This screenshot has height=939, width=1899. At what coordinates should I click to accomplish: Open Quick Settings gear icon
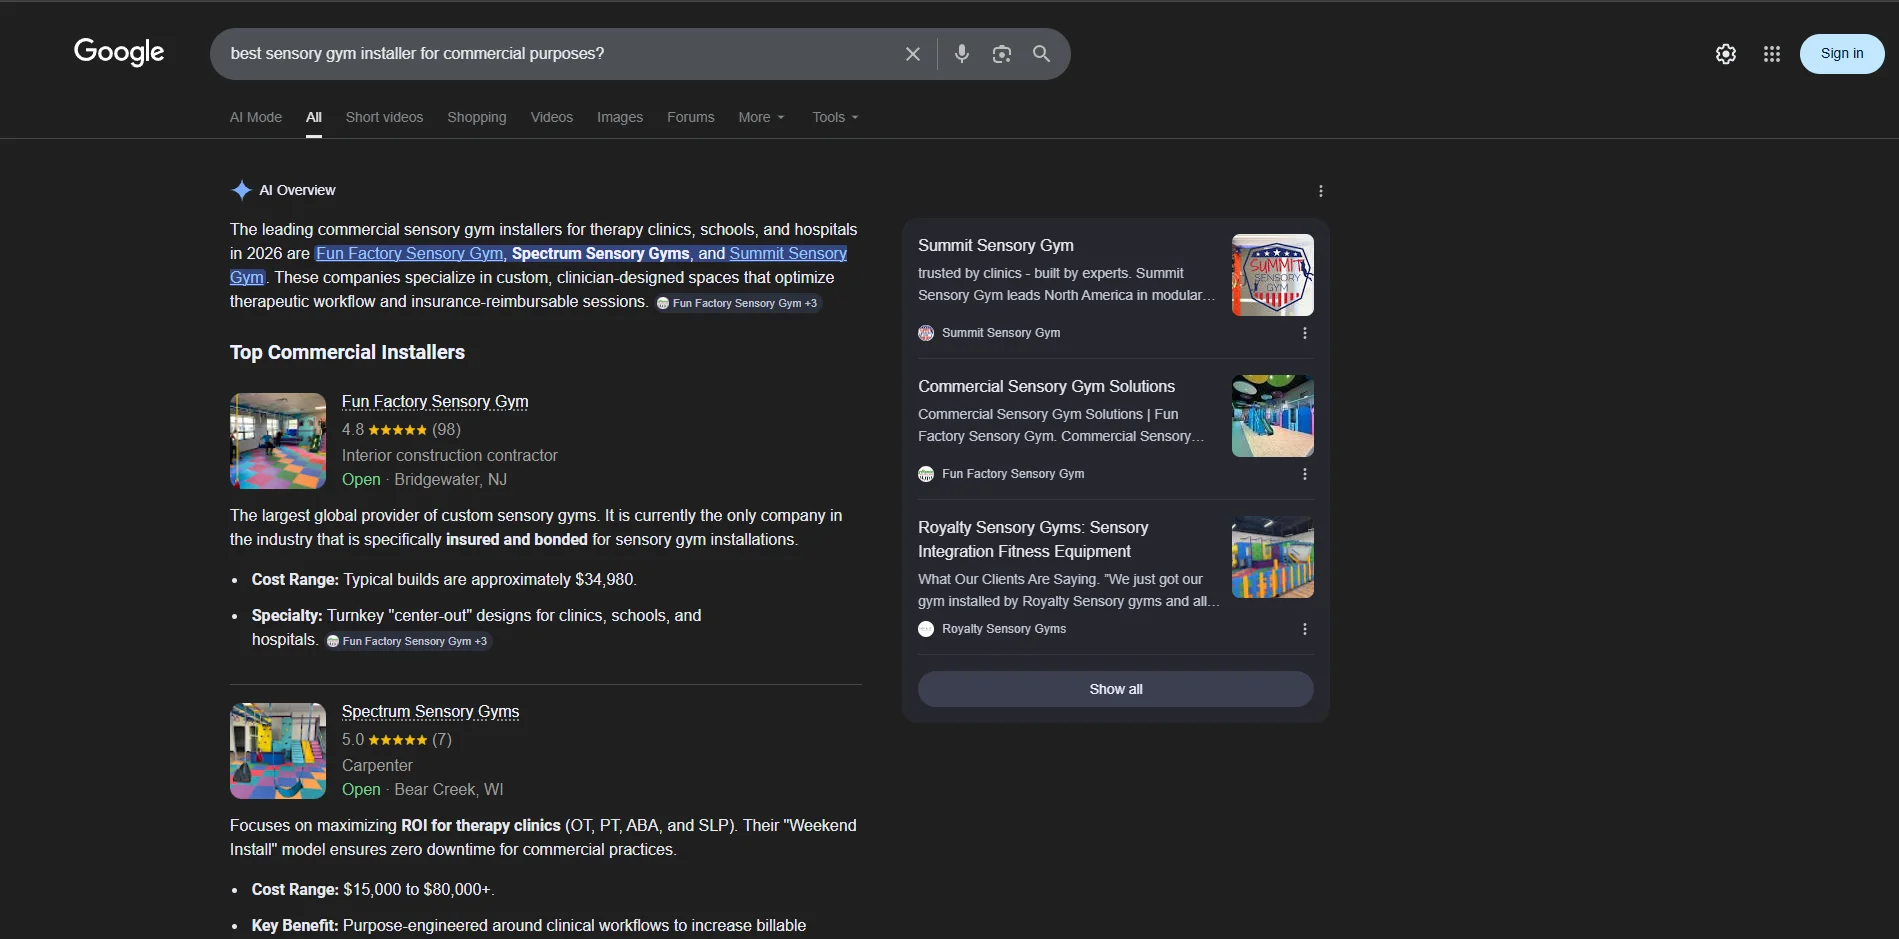tap(1725, 54)
